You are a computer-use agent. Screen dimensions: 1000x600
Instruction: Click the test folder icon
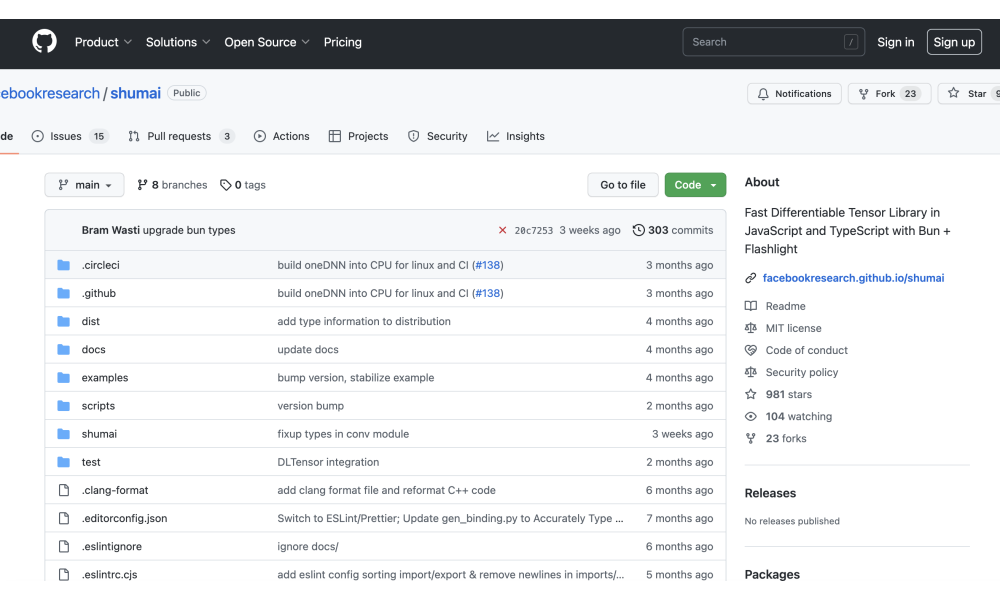point(64,462)
